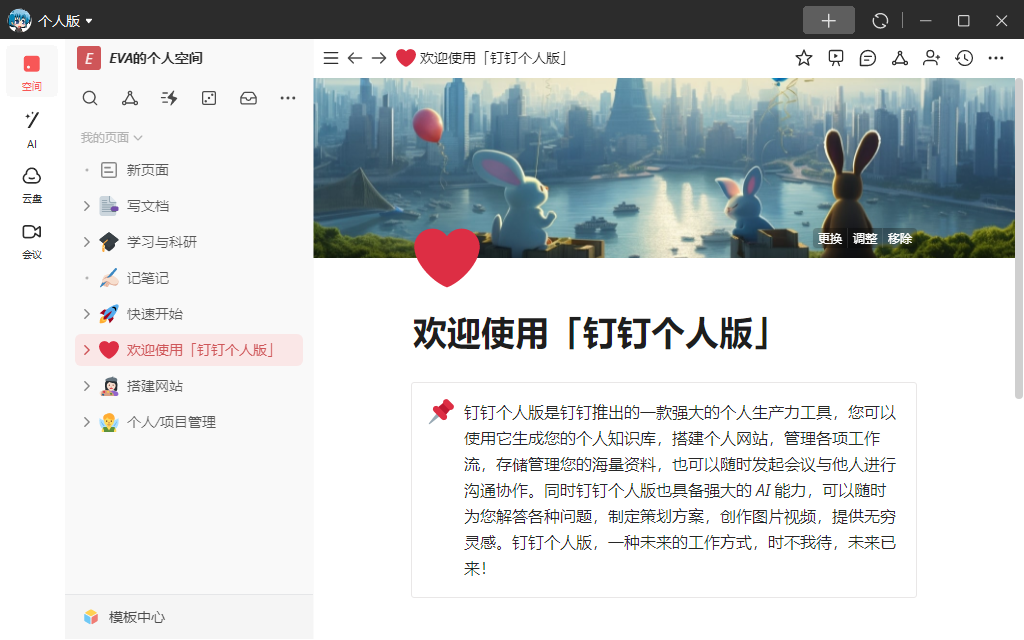1024x640 pixels.
Task: Open the comments bubble icon
Action: 868,58
